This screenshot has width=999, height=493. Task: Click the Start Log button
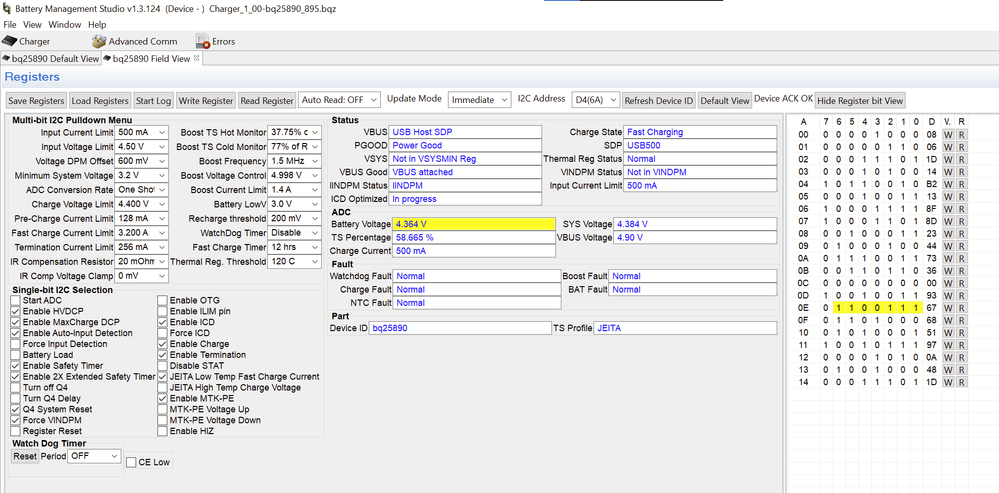(x=154, y=101)
